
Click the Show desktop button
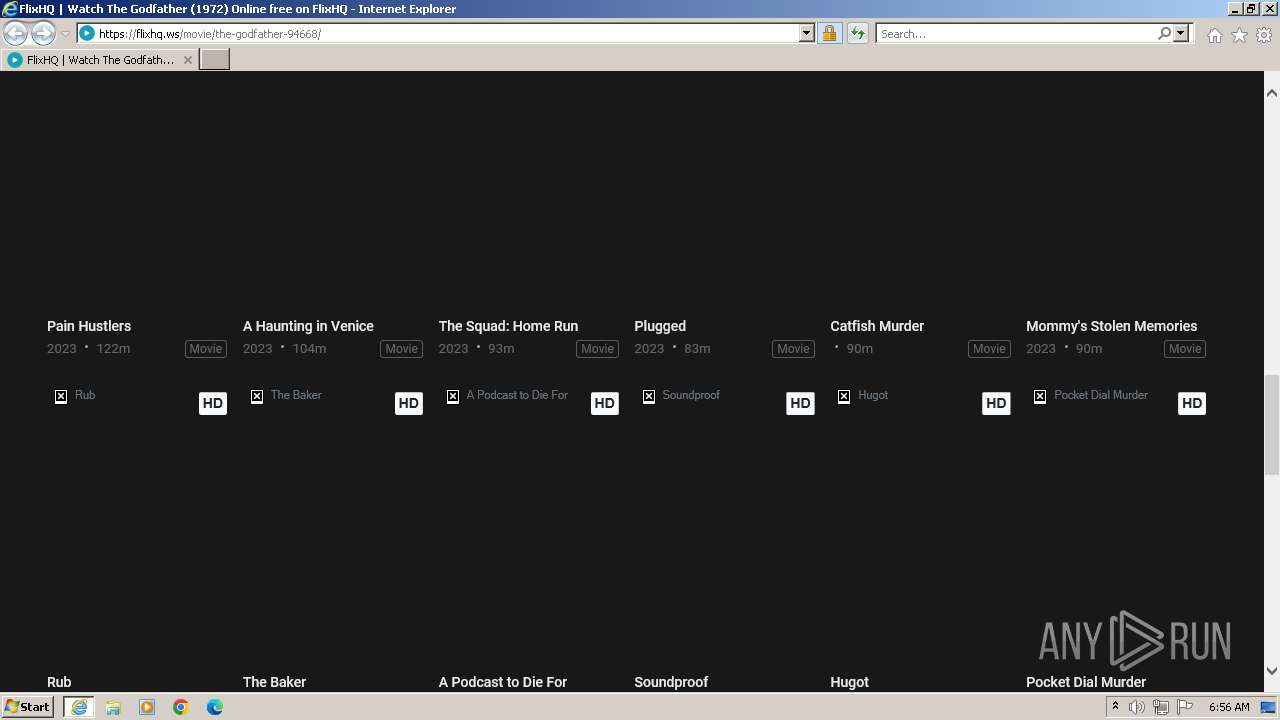[1270, 707]
